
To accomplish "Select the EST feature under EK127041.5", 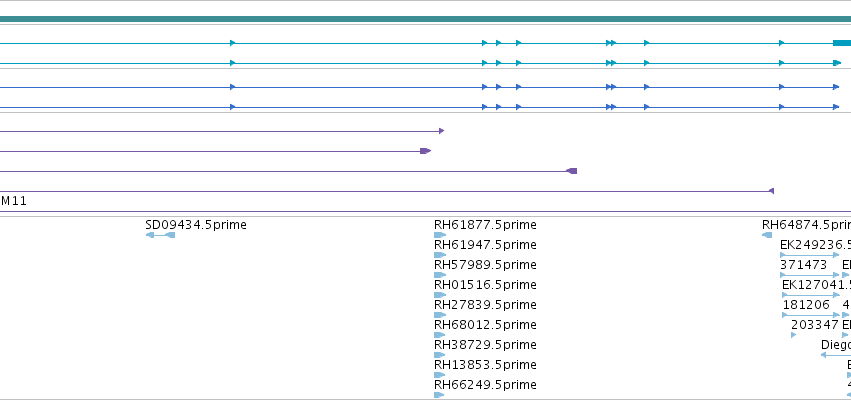I will pyautogui.click(x=811, y=295).
